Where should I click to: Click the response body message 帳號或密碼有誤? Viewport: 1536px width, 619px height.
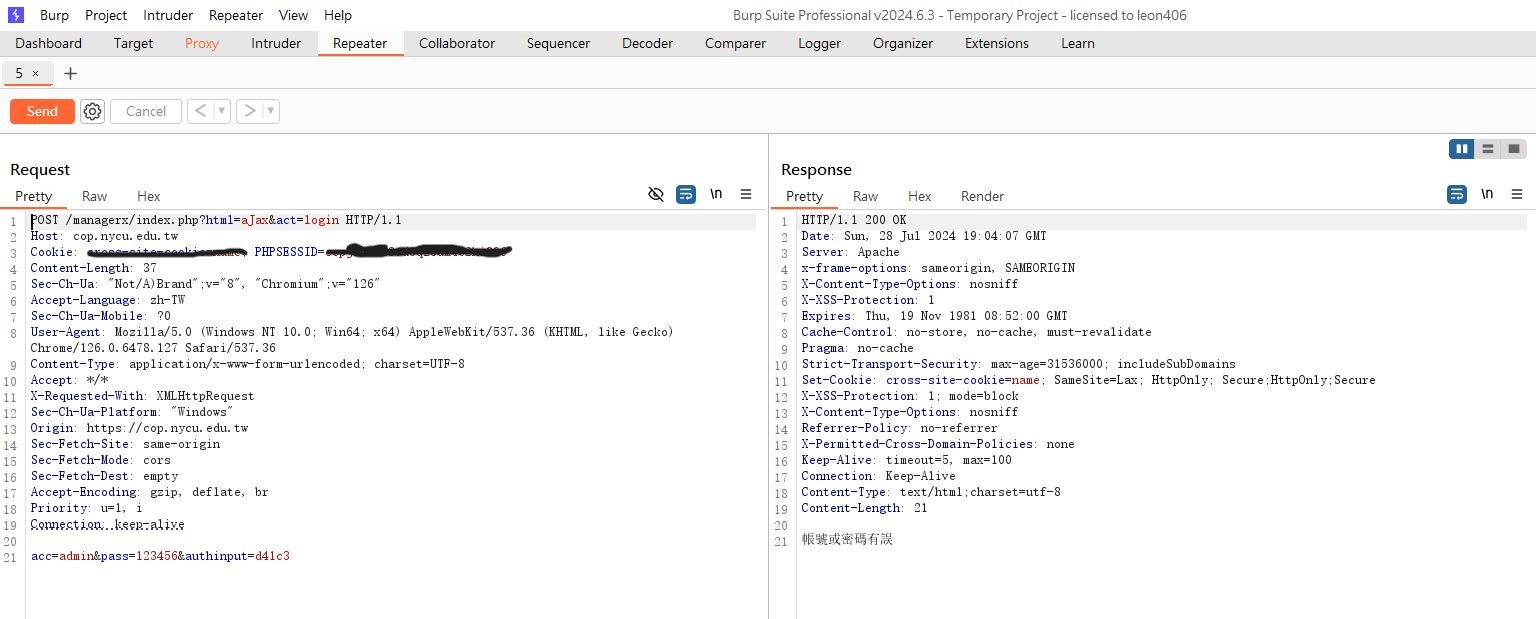tap(847, 539)
